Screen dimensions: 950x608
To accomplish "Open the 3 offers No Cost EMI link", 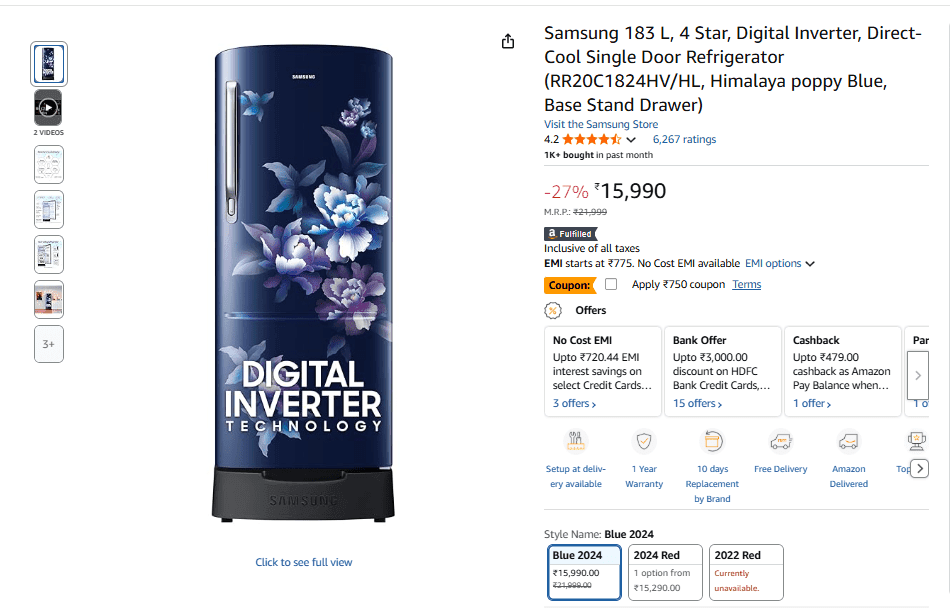I will [574, 404].
